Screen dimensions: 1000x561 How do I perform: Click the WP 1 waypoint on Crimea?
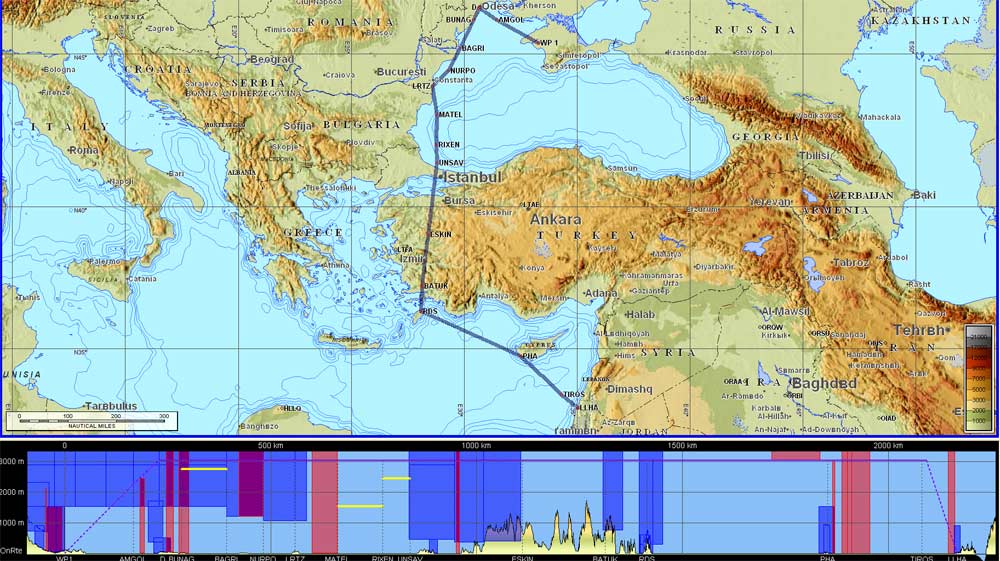point(547,42)
